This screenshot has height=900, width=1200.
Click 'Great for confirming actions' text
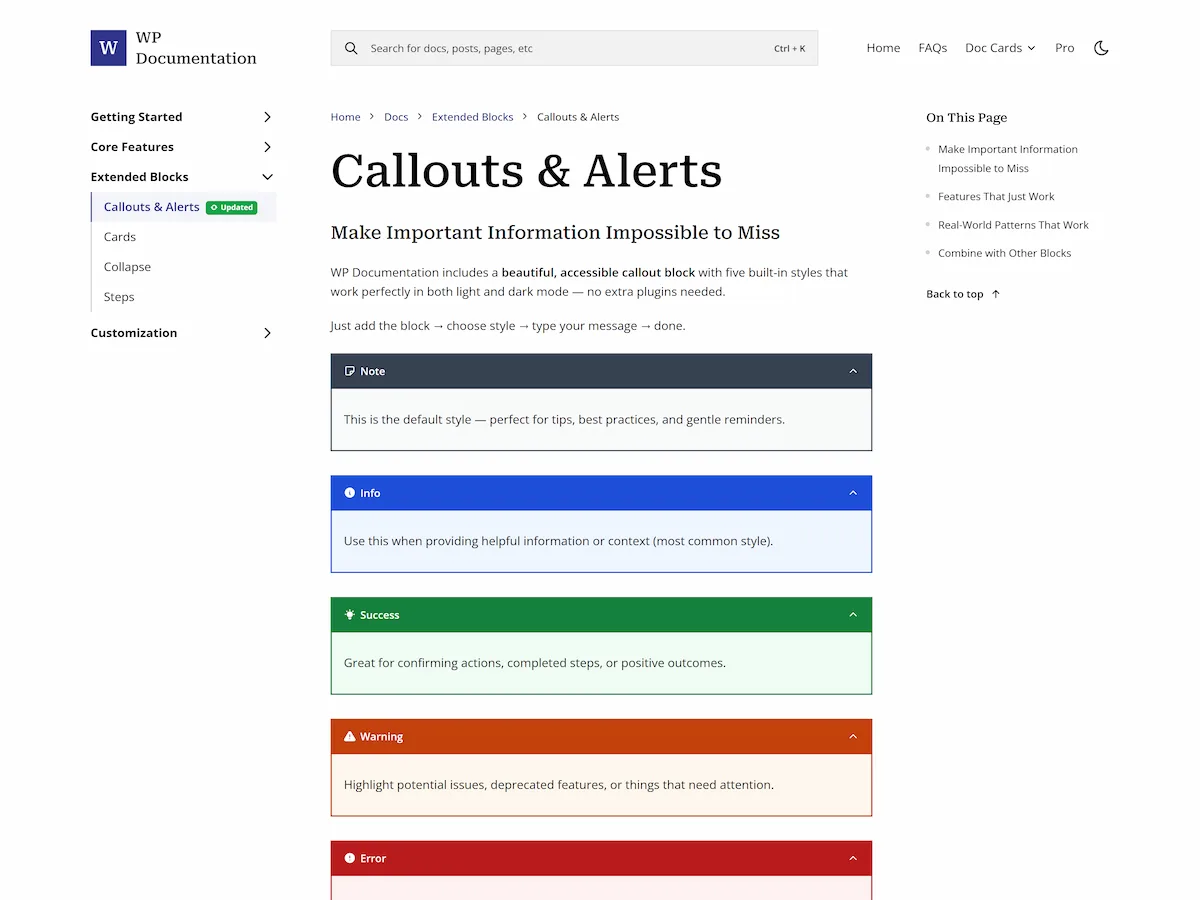[535, 663]
